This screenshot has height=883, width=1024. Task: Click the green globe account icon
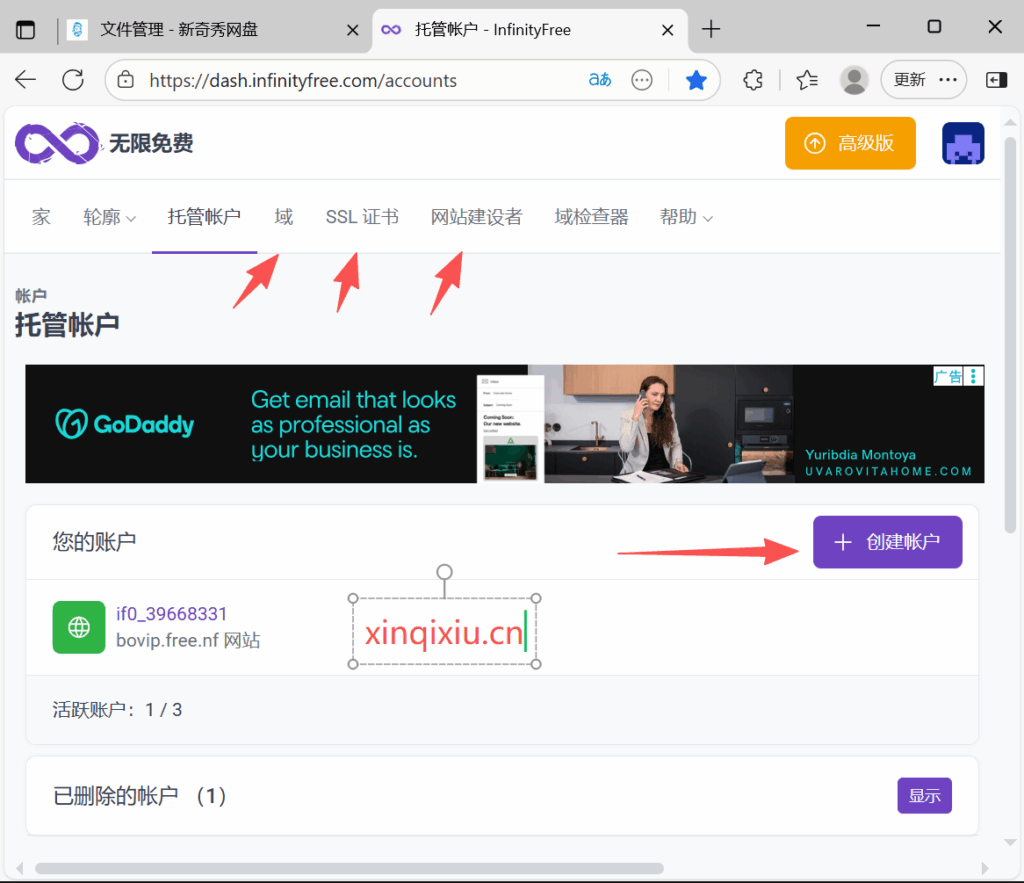(79, 627)
